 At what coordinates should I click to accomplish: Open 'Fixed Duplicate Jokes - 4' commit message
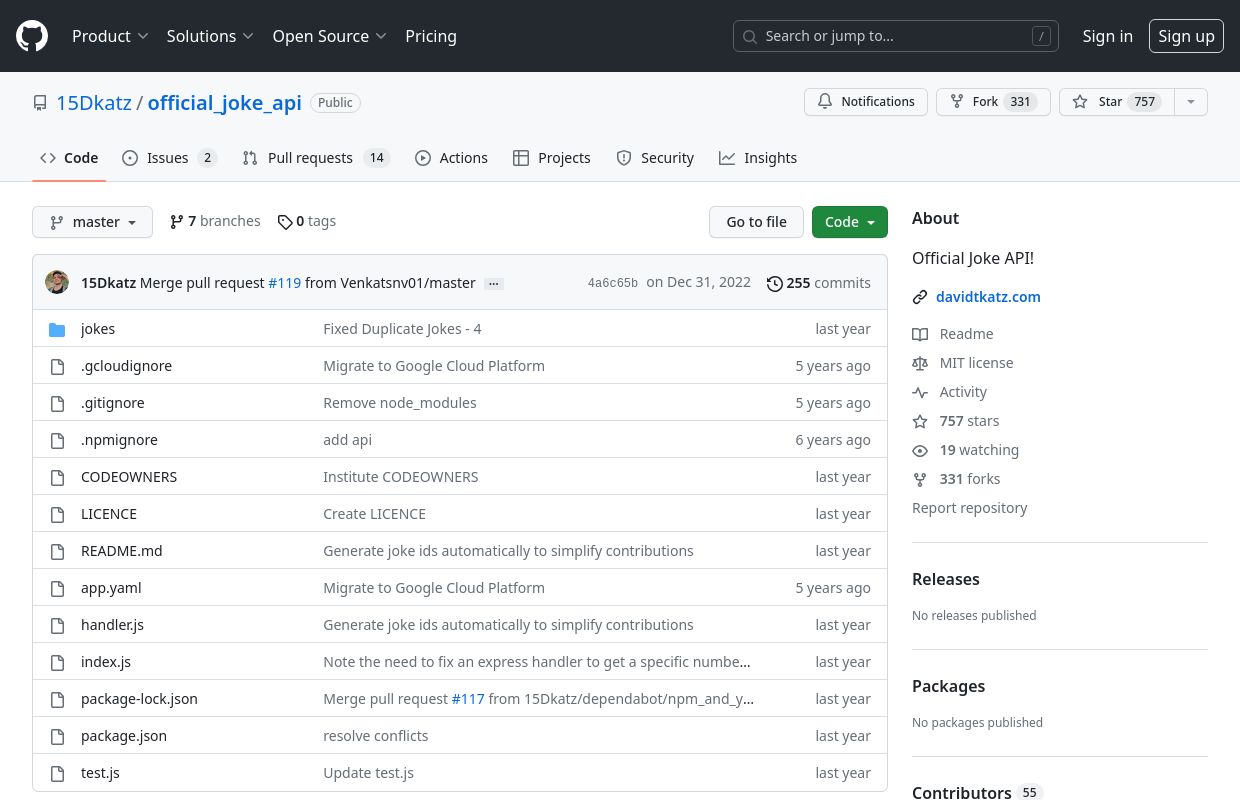pos(402,329)
